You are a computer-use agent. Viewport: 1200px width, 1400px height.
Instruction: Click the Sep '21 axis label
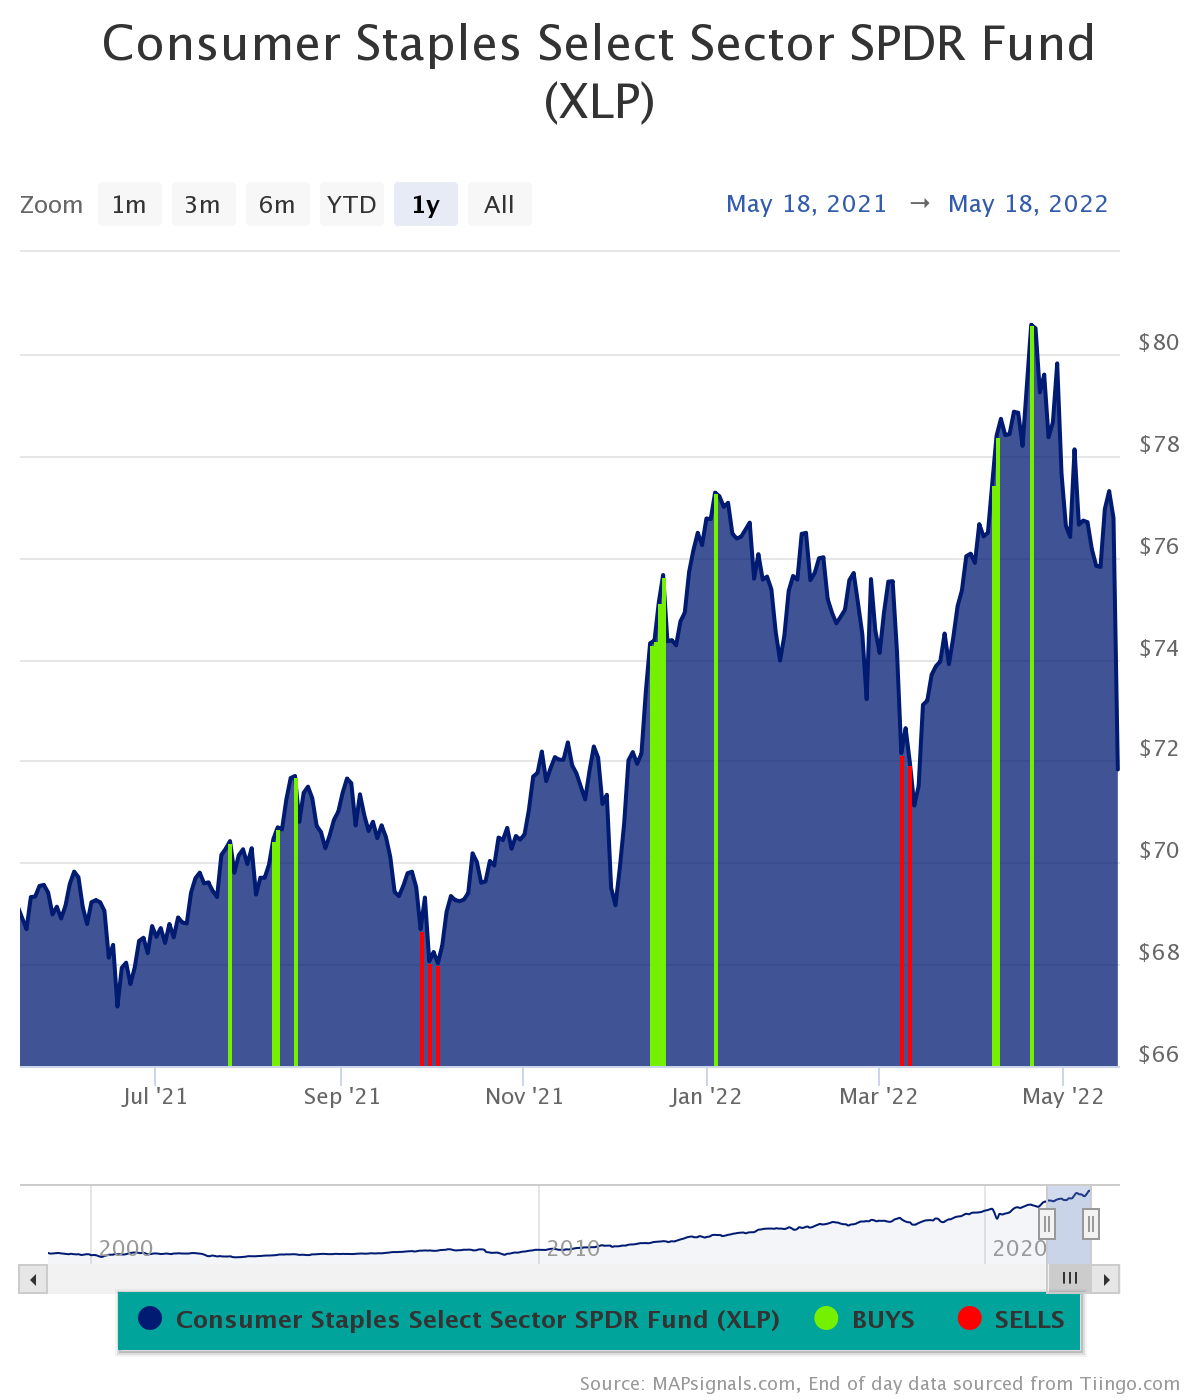pos(342,1097)
